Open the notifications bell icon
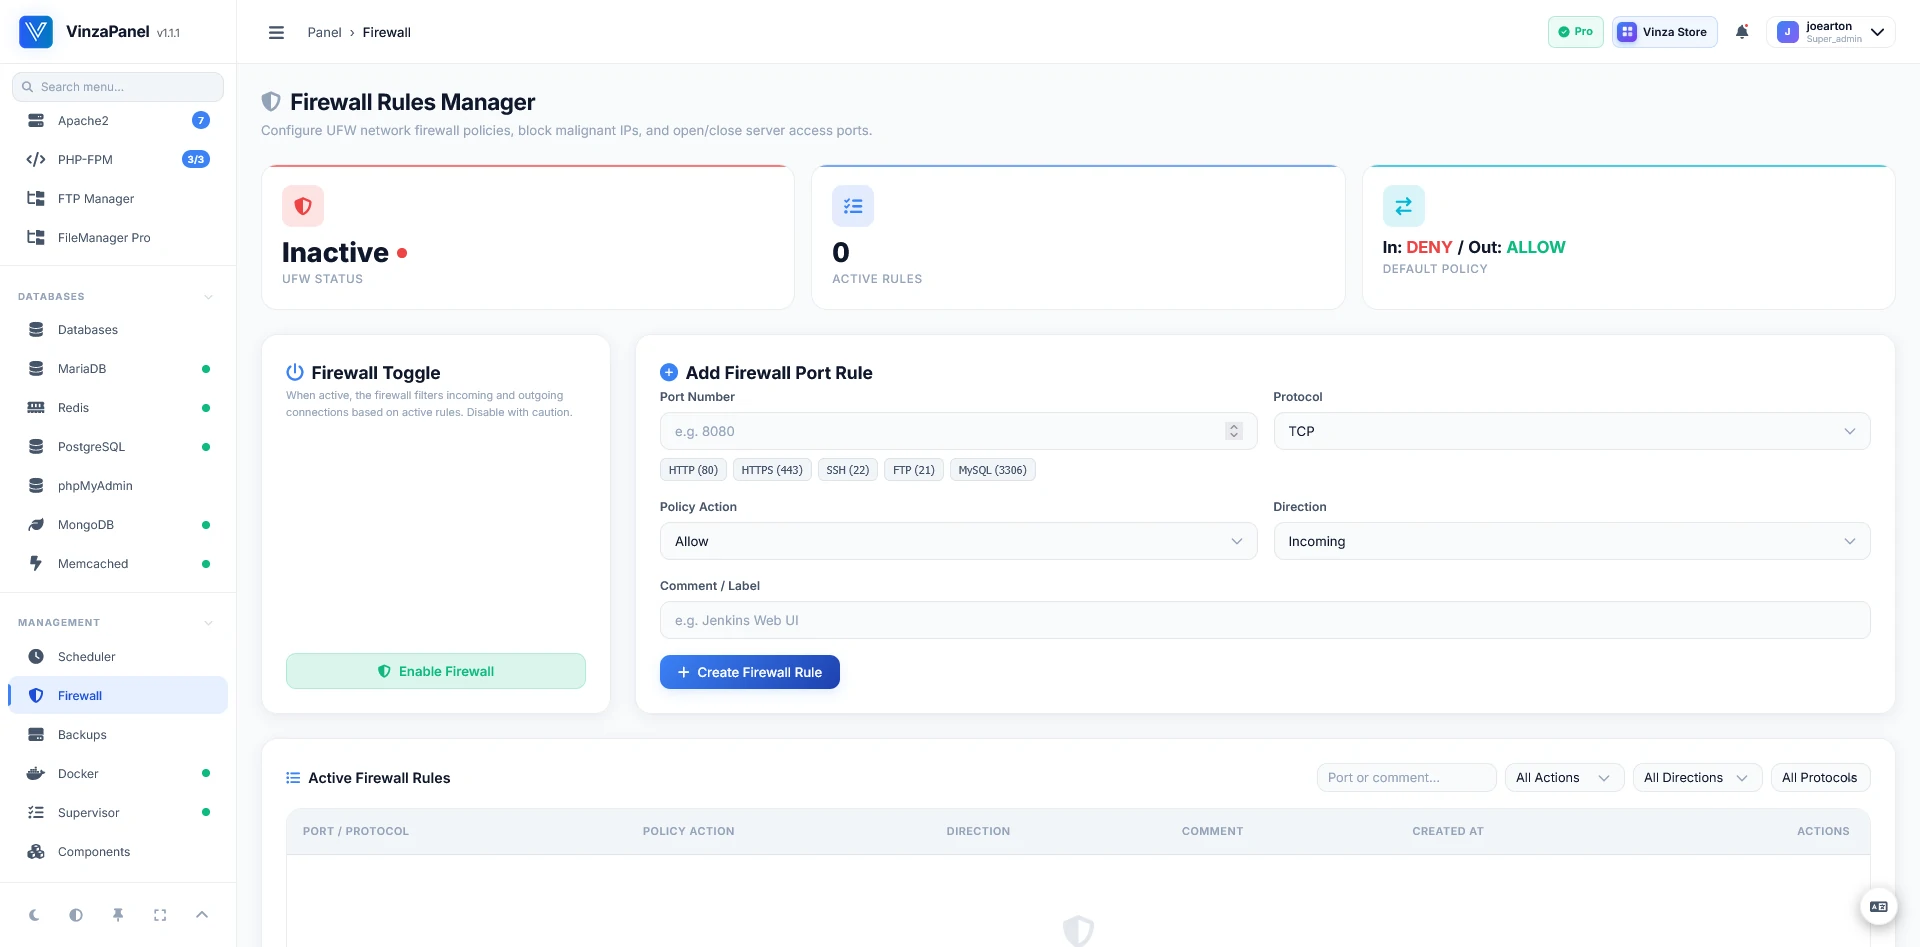Viewport: 1920px width, 947px height. tap(1742, 32)
